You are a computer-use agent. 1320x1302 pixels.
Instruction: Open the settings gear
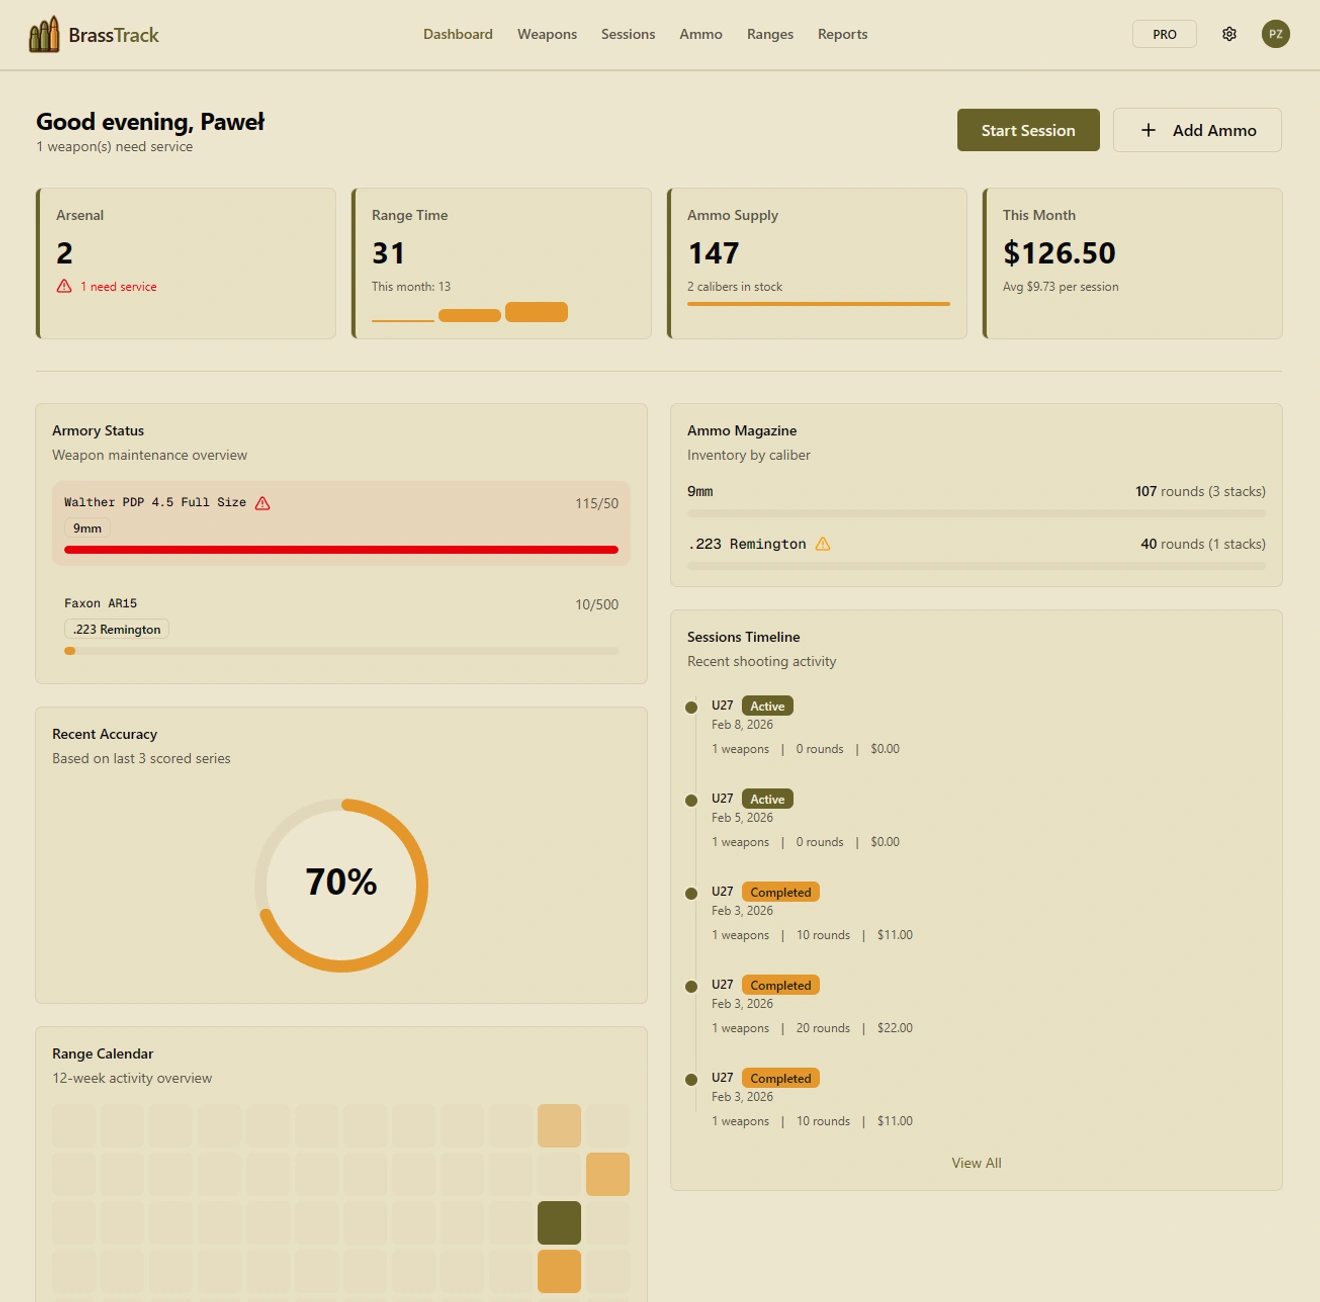click(x=1228, y=33)
